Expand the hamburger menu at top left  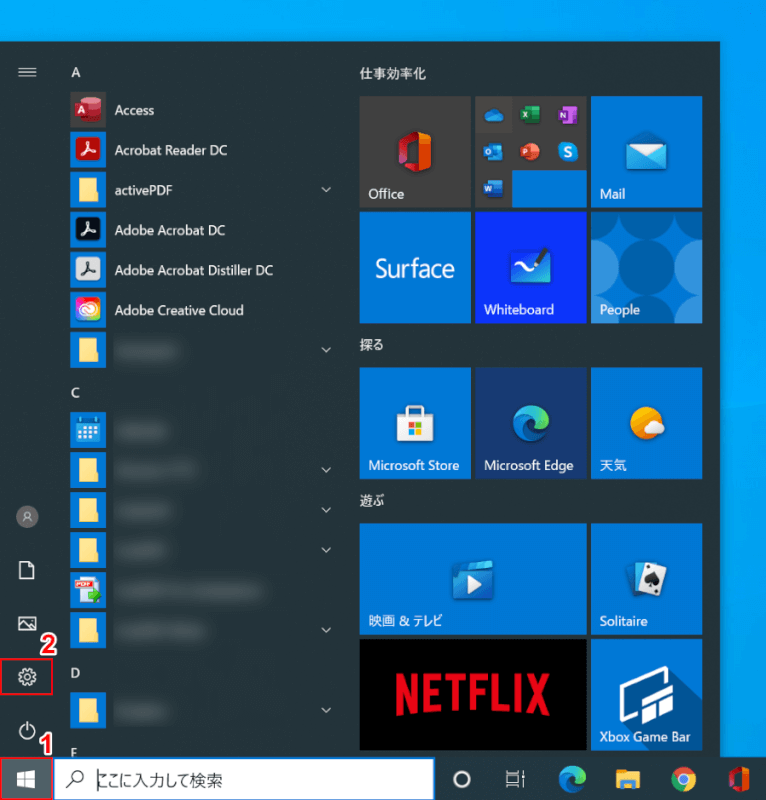tap(27, 72)
